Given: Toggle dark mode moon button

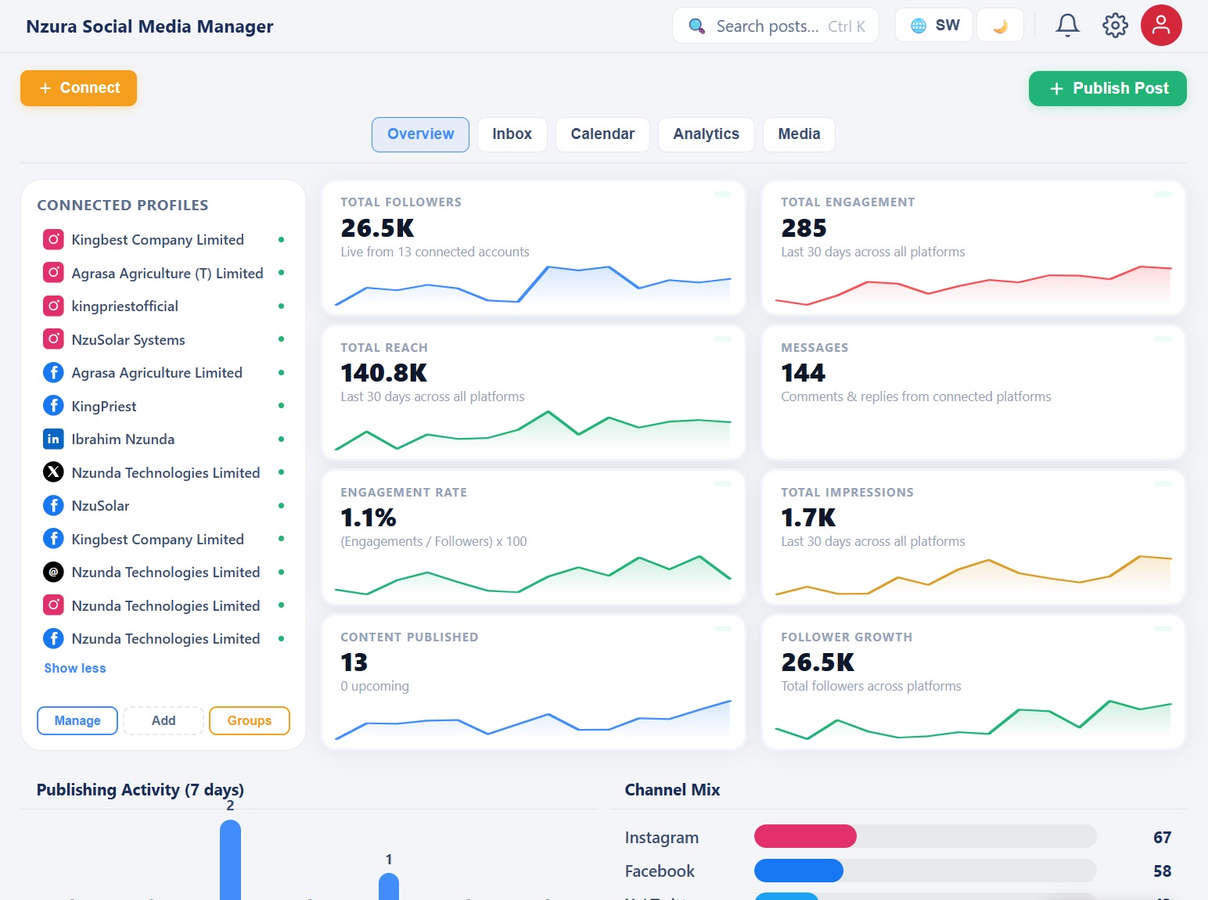Looking at the screenshot, I should (x=1000, y=26).
